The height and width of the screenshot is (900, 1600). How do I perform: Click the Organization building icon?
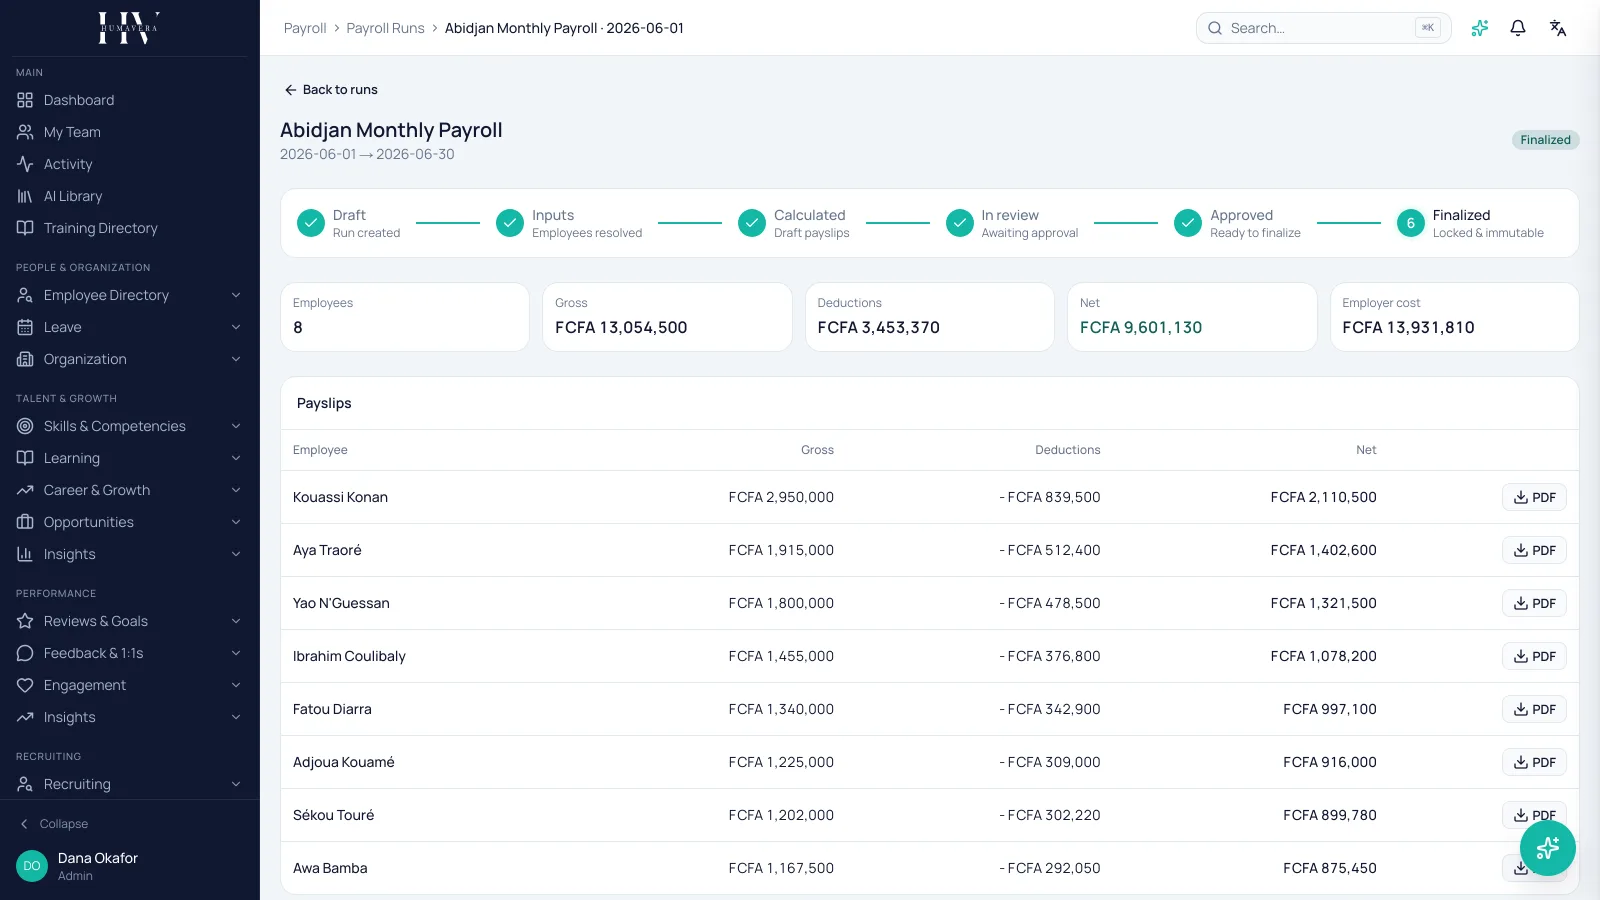25,359
